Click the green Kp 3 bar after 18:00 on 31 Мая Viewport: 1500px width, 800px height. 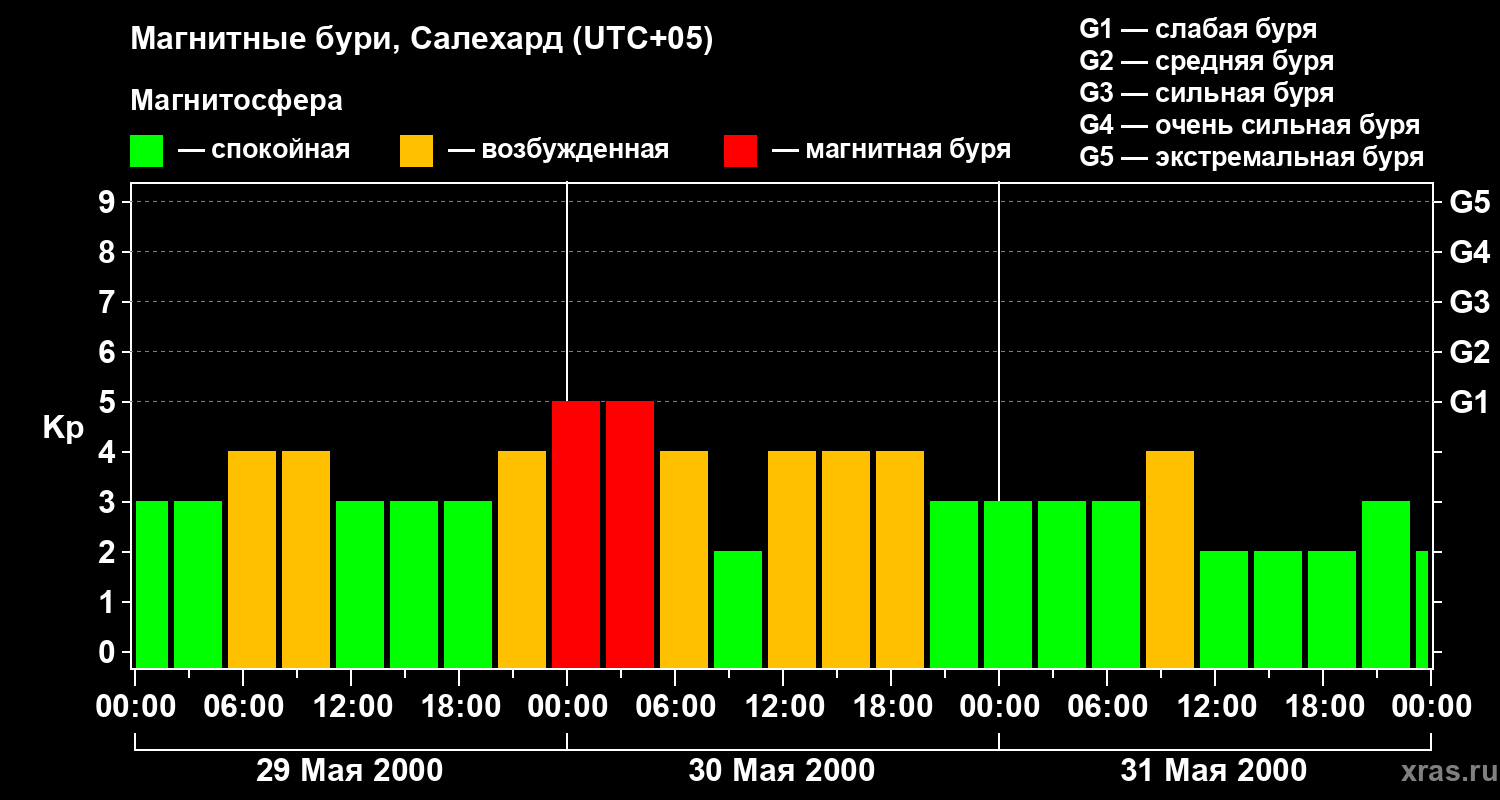coord(1386,585)
